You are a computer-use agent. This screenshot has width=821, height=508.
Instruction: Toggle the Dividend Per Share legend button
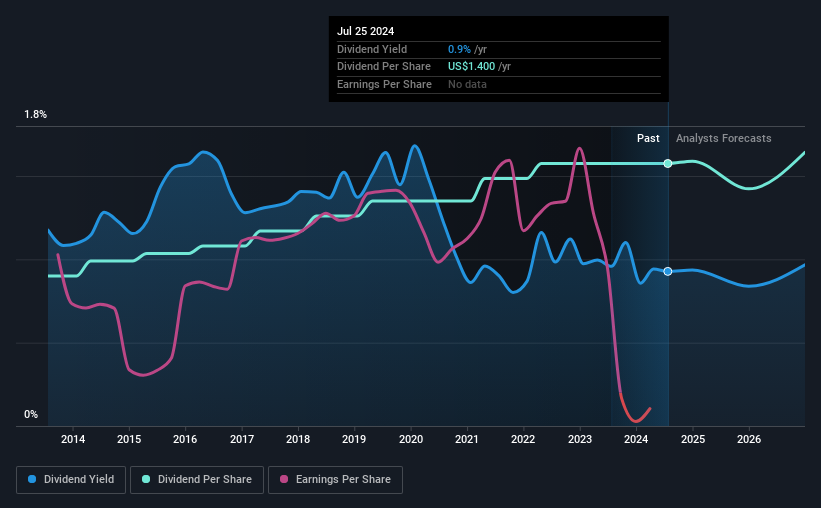click(x=197, y=480)
